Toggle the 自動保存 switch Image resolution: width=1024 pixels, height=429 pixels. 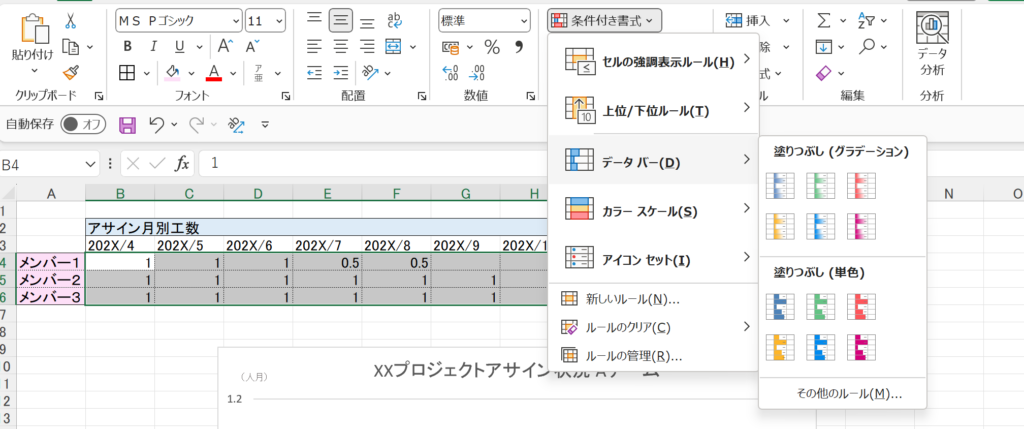tap(83, 125)
